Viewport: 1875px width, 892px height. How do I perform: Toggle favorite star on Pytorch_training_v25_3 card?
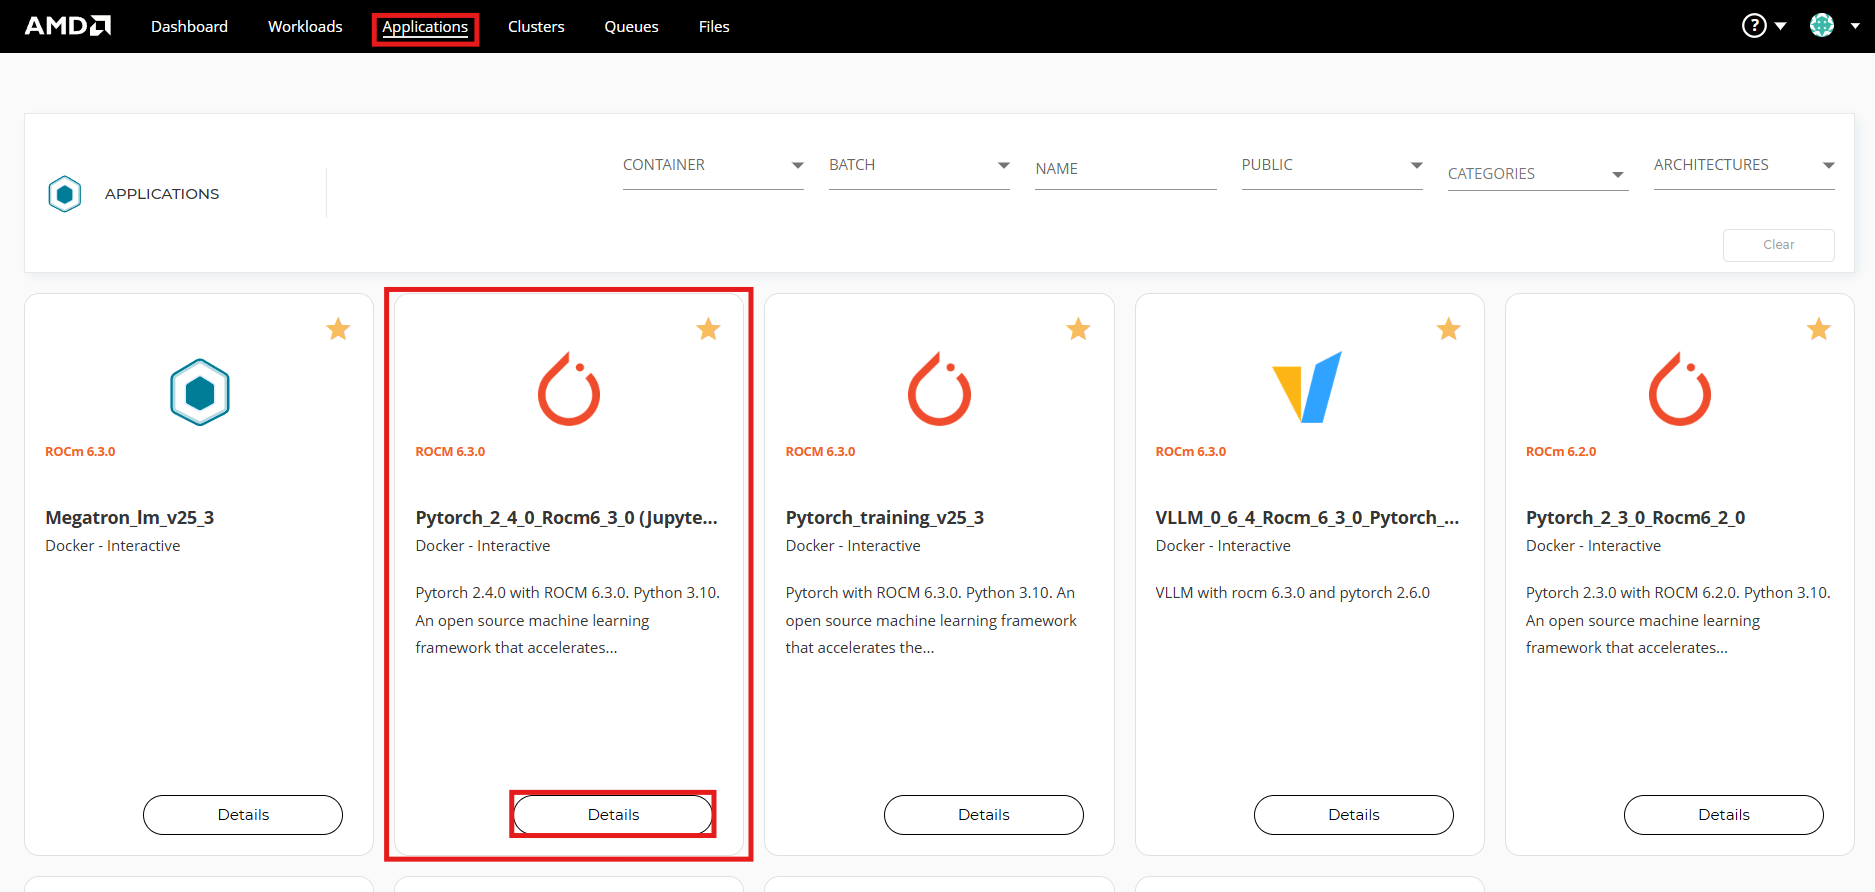[x=1078, y=329]
